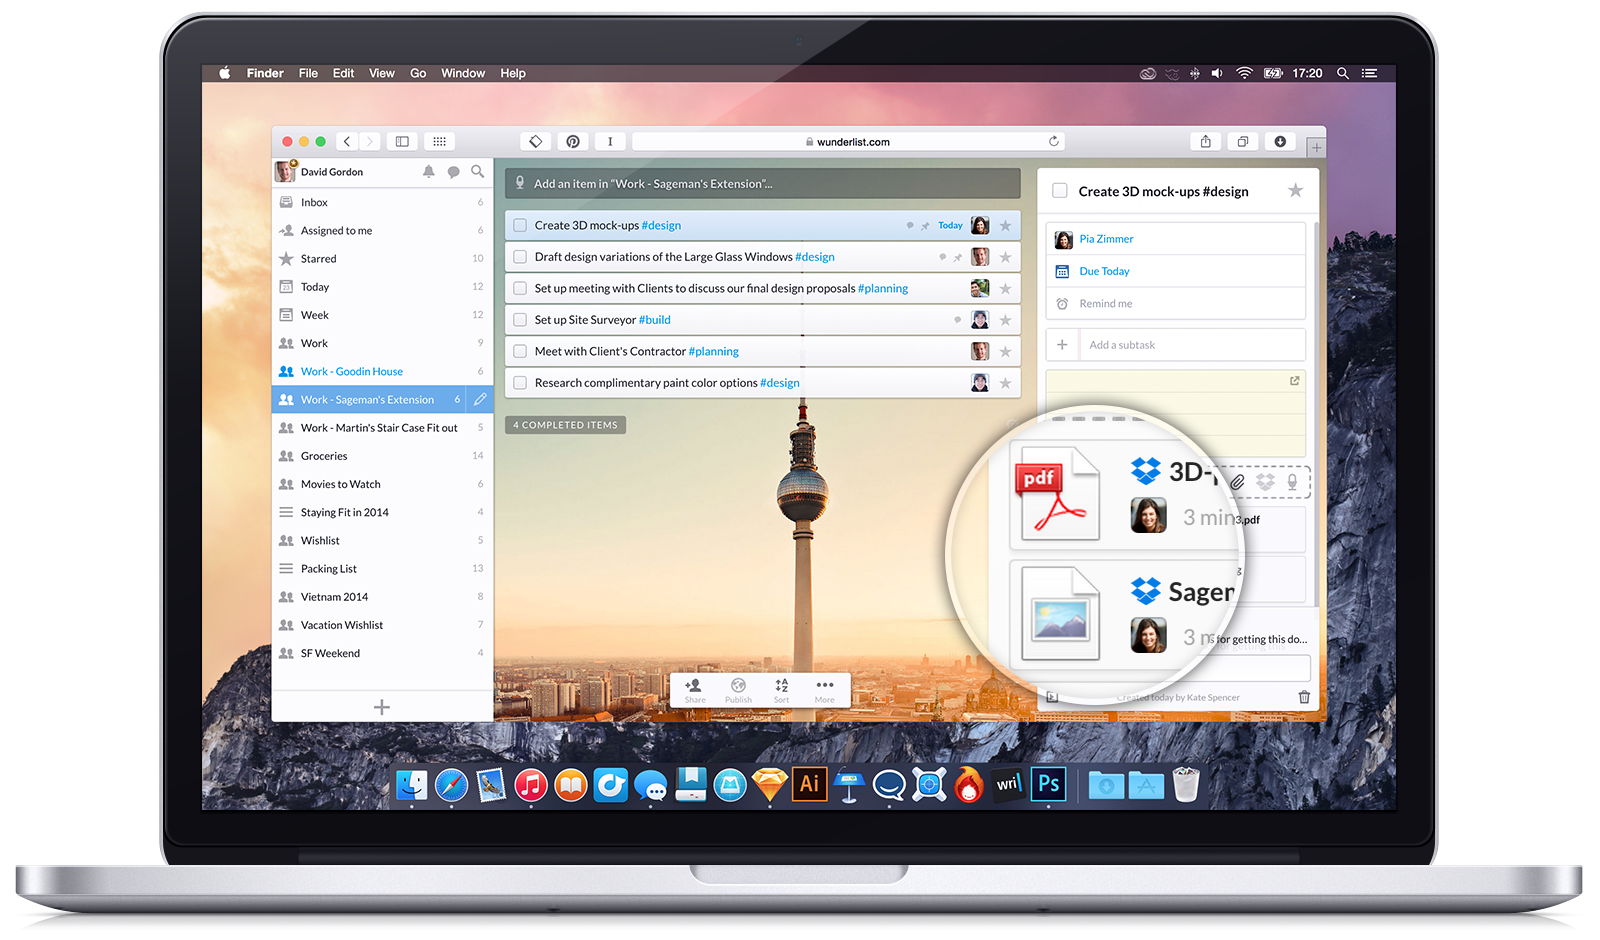Image resolution: width=1600 pixels, height=940 pixels.
Task: Reload the page with the refresh icon
Action: click(1054, 141)
